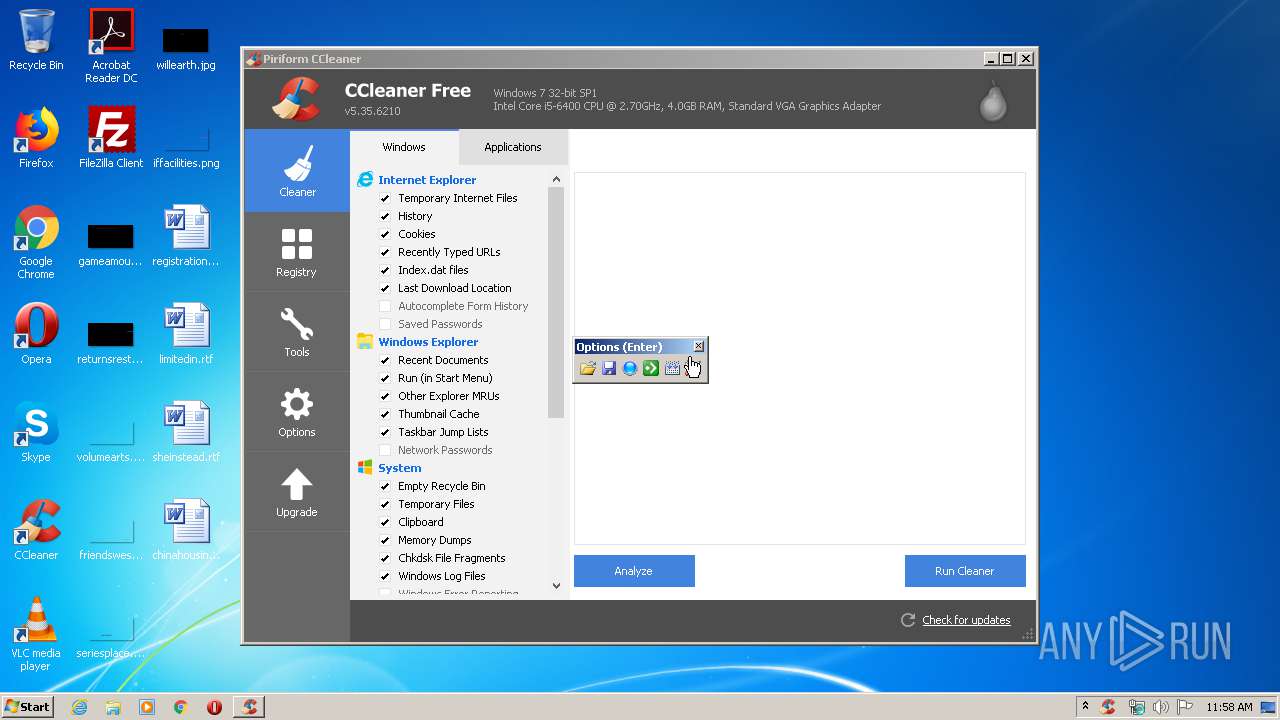The height and width of the screenshot is (720, 1280).
Task: Select 'Taskbar Jump Lists' text item
Action: tap(443, 432)
